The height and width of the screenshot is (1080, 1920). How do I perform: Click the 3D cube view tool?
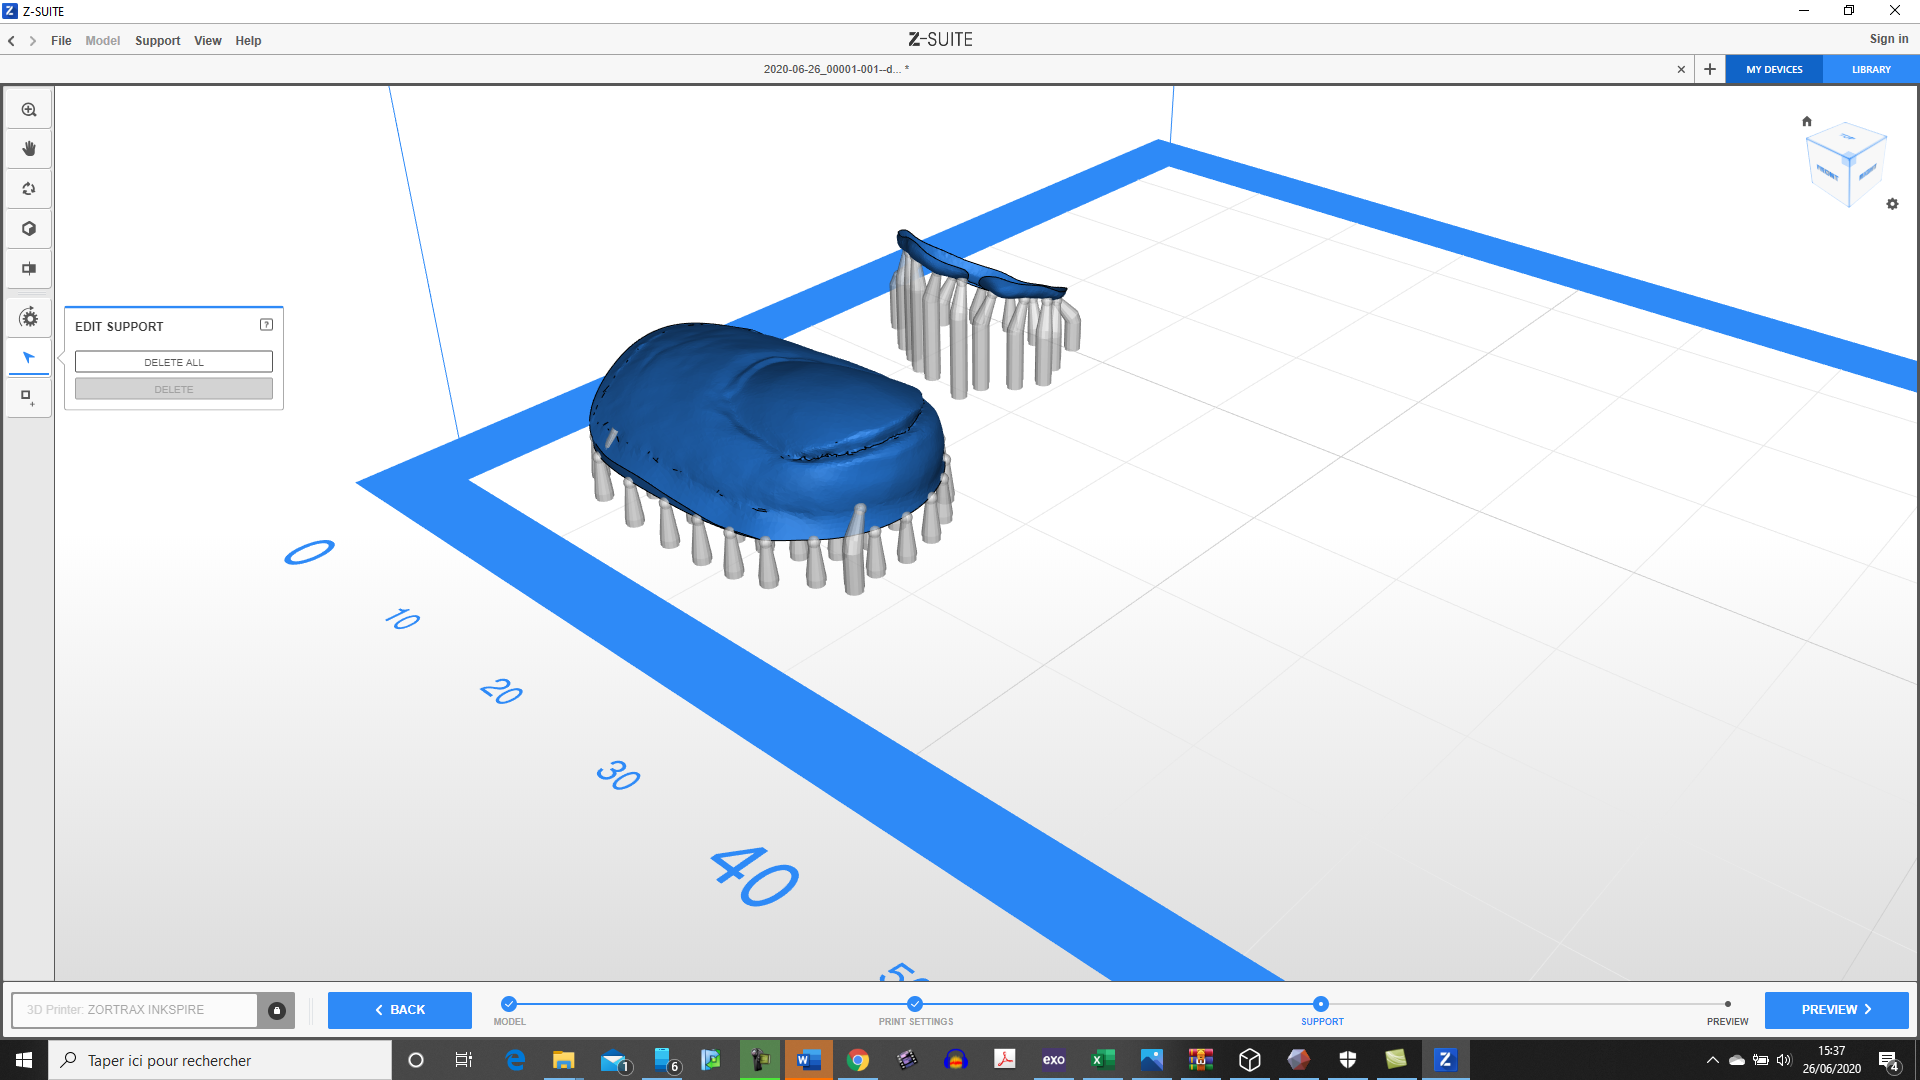tap(29, 229)
